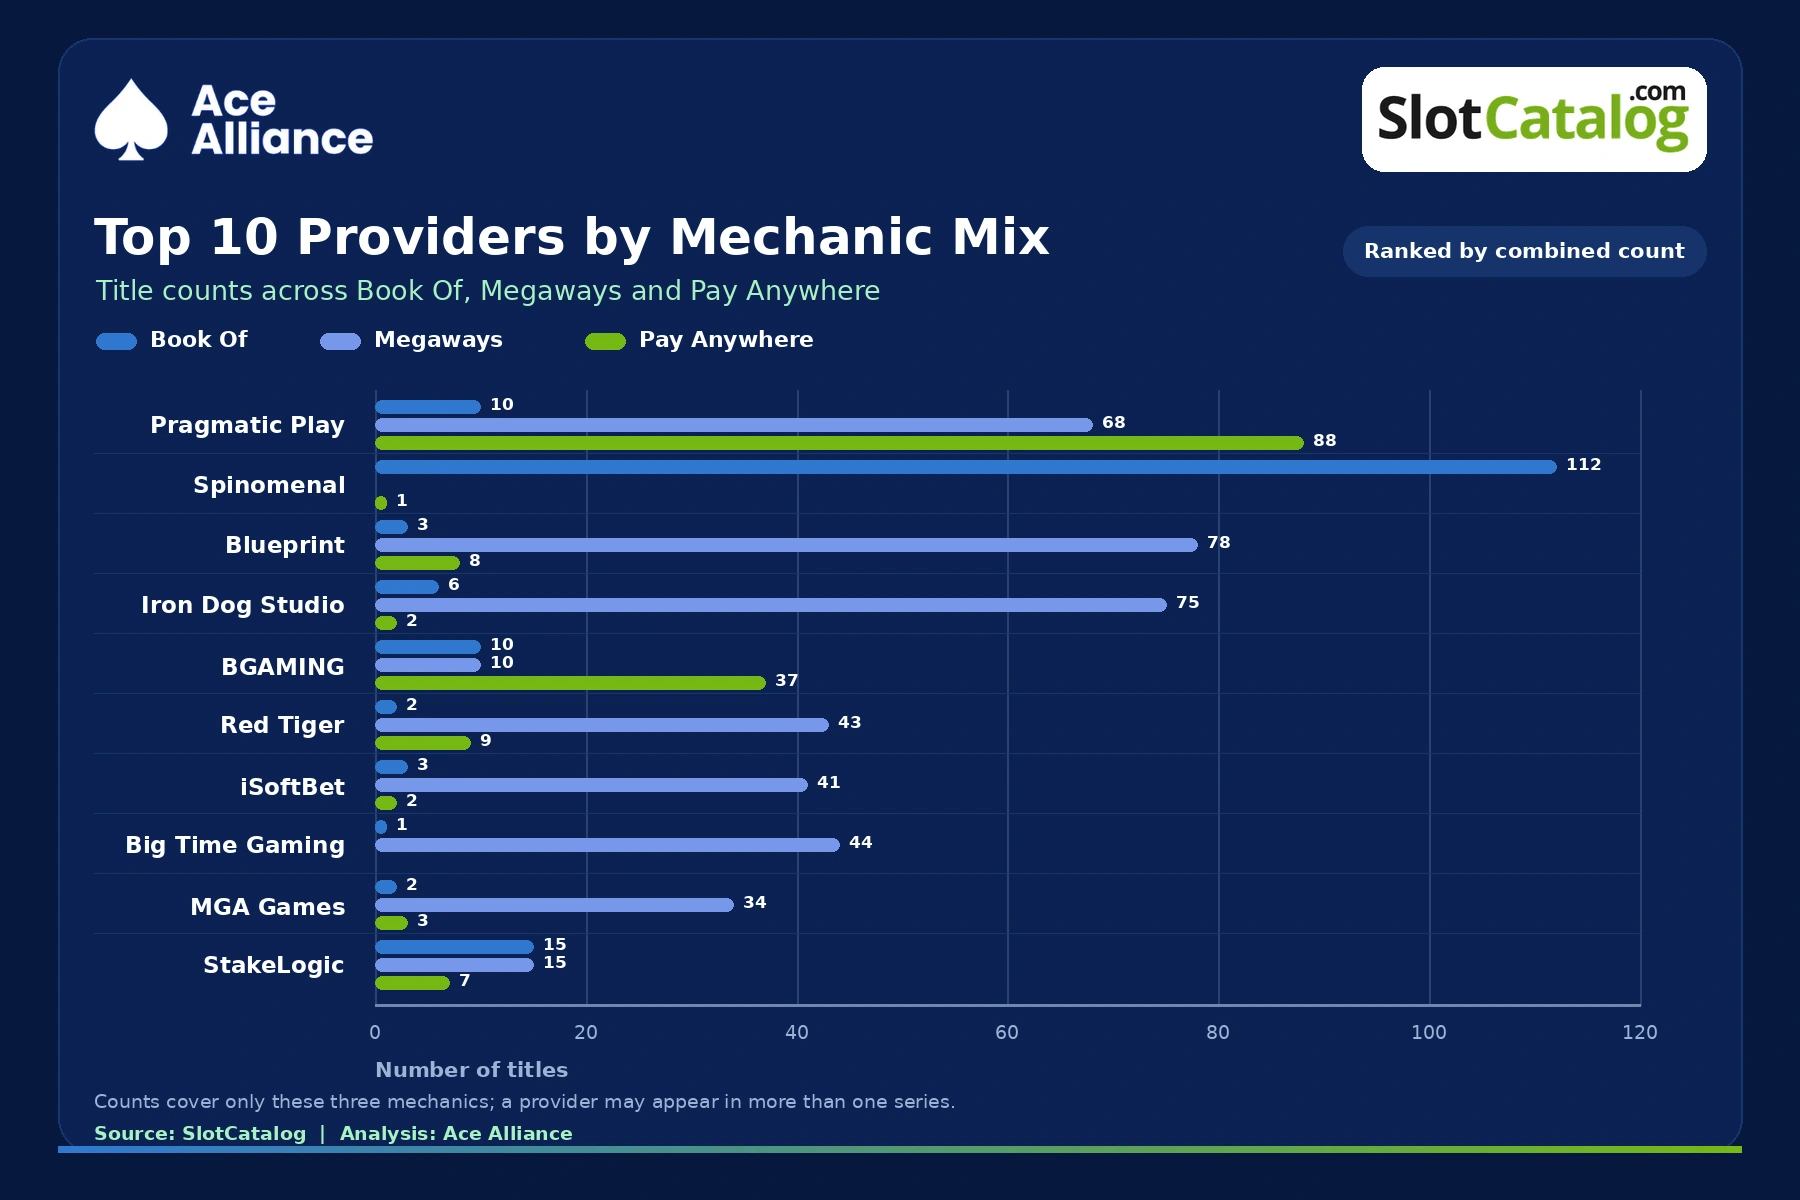Click Red Tiger's Megaways bar valued 43
Screen dimensions: 1800x1200
602,725
